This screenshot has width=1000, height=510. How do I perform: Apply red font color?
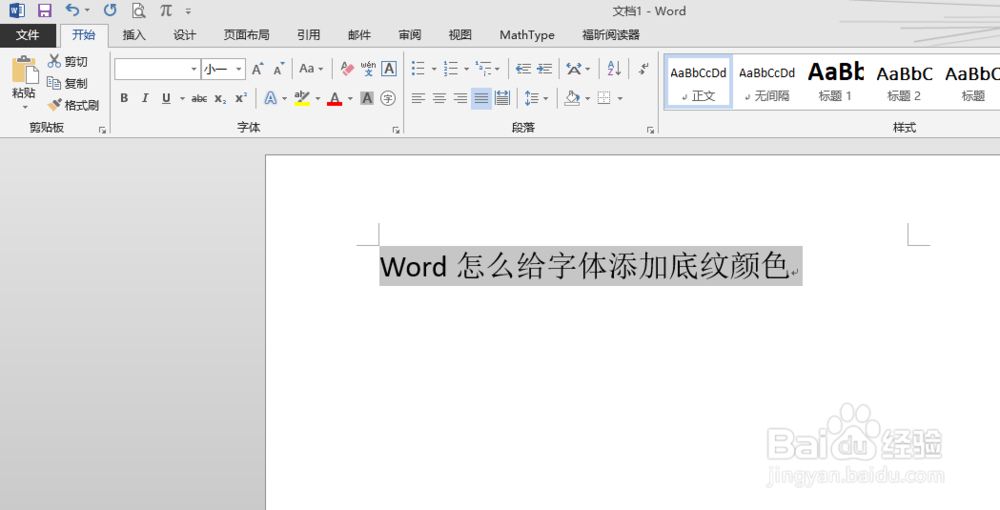[x=335, y=98]
